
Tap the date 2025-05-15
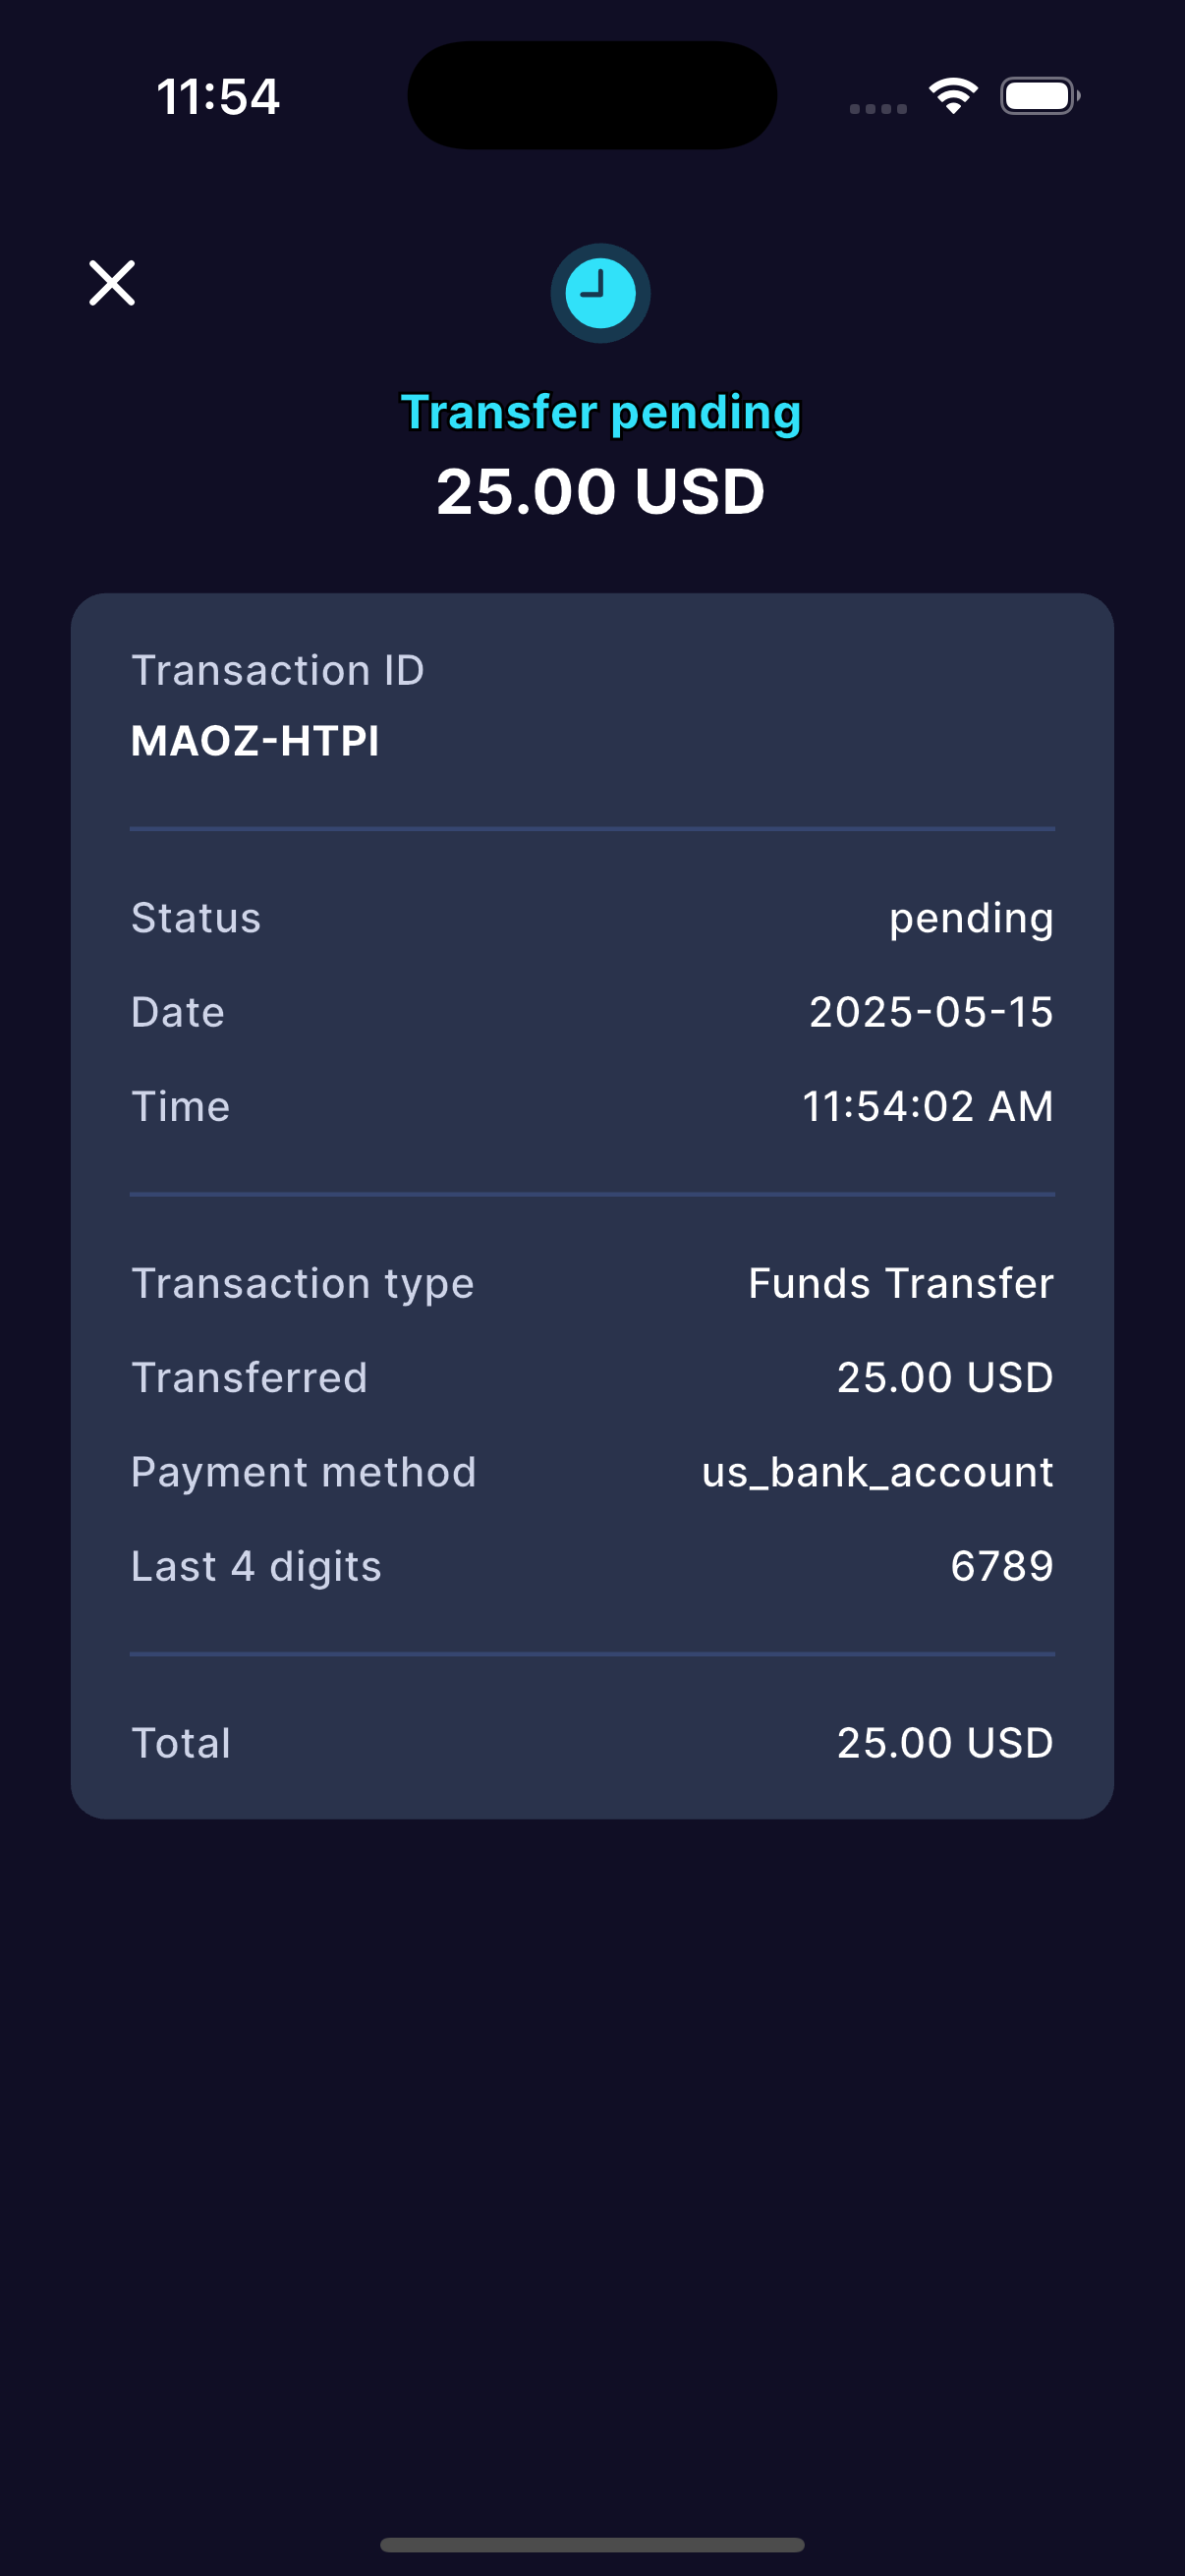(x=931, y=1012)
